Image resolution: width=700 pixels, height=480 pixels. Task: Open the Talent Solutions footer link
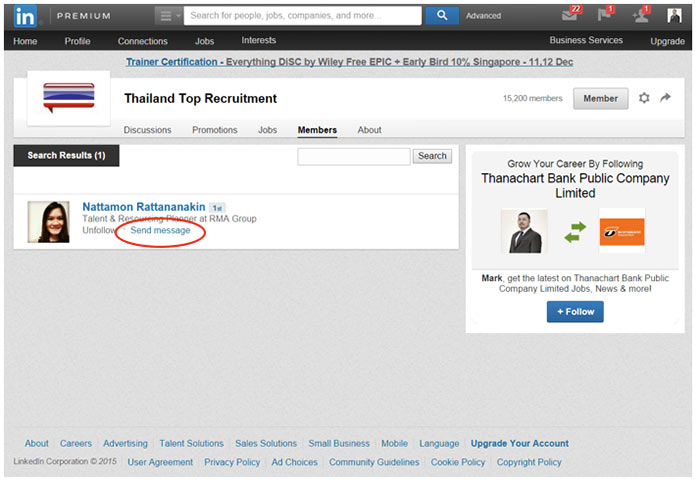[192, 443]
